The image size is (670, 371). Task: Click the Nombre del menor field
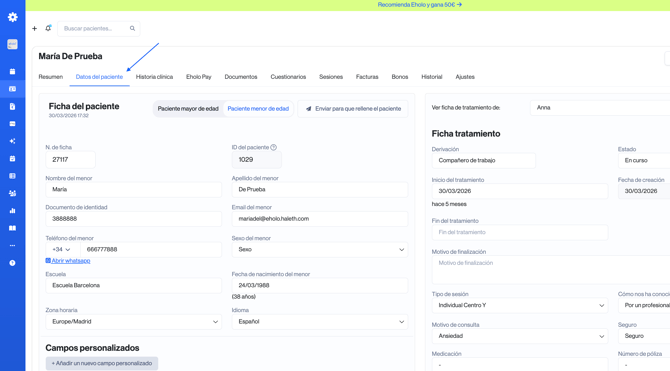coord(133,190)
